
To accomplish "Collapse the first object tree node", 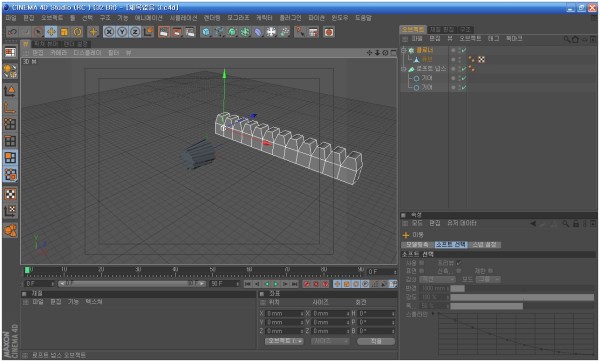I will [404, 50].
